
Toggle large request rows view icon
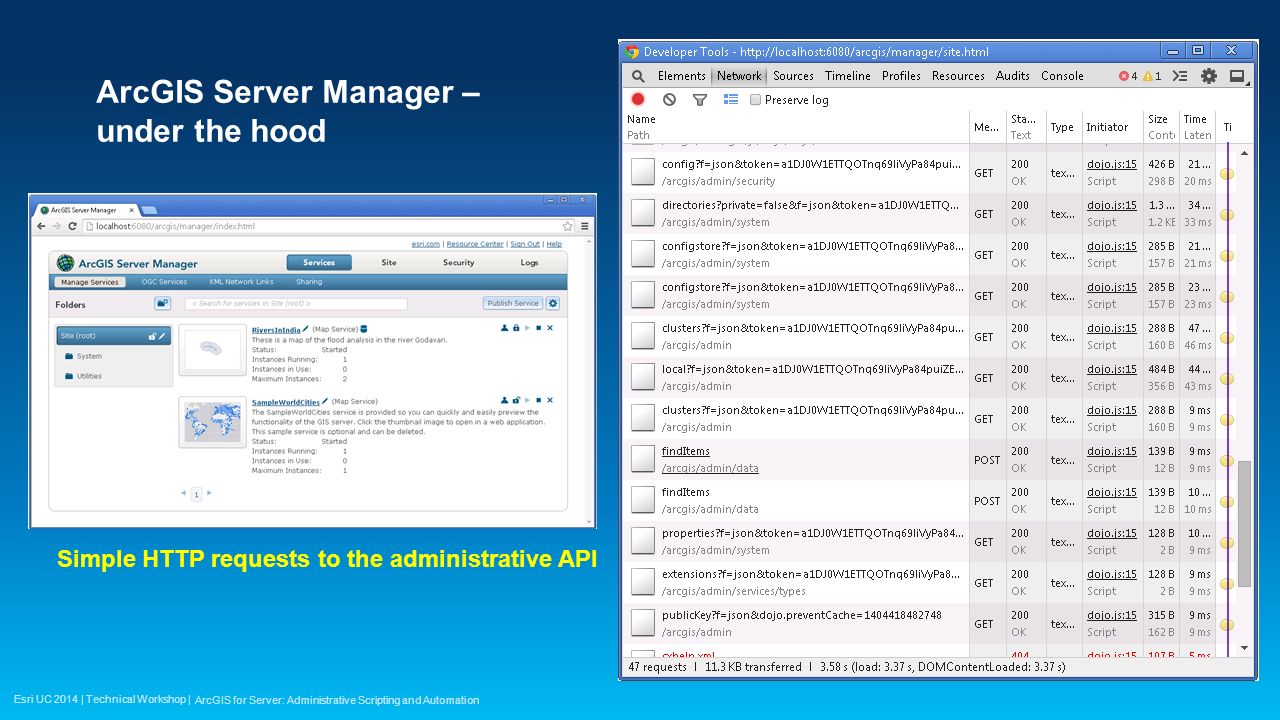731,99
